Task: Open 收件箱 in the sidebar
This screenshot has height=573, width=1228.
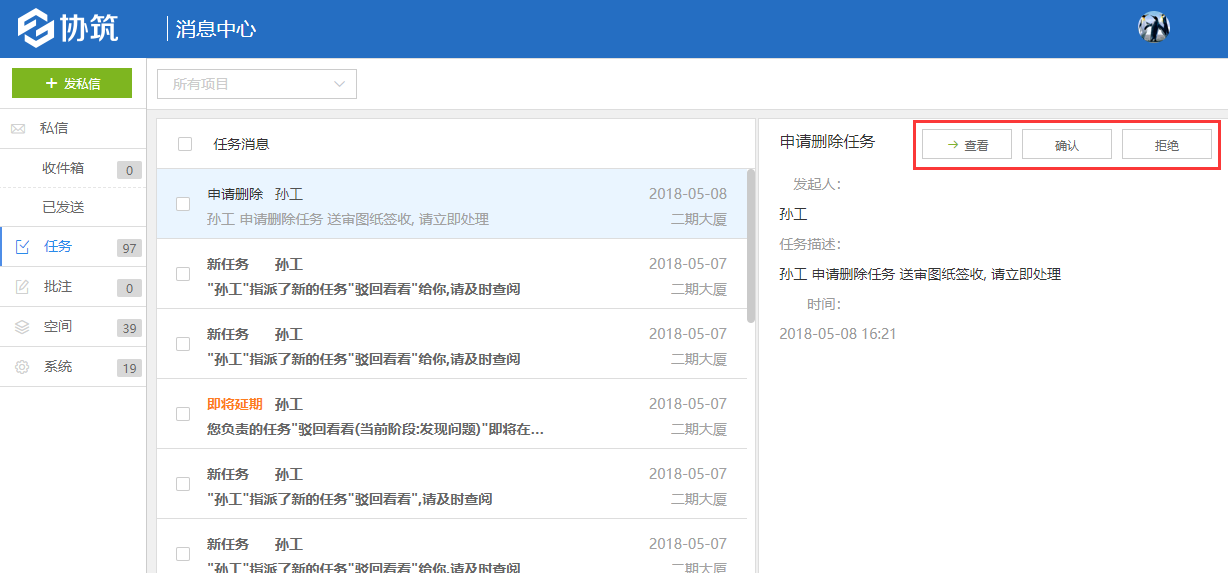Action: [x=63, y=168]
